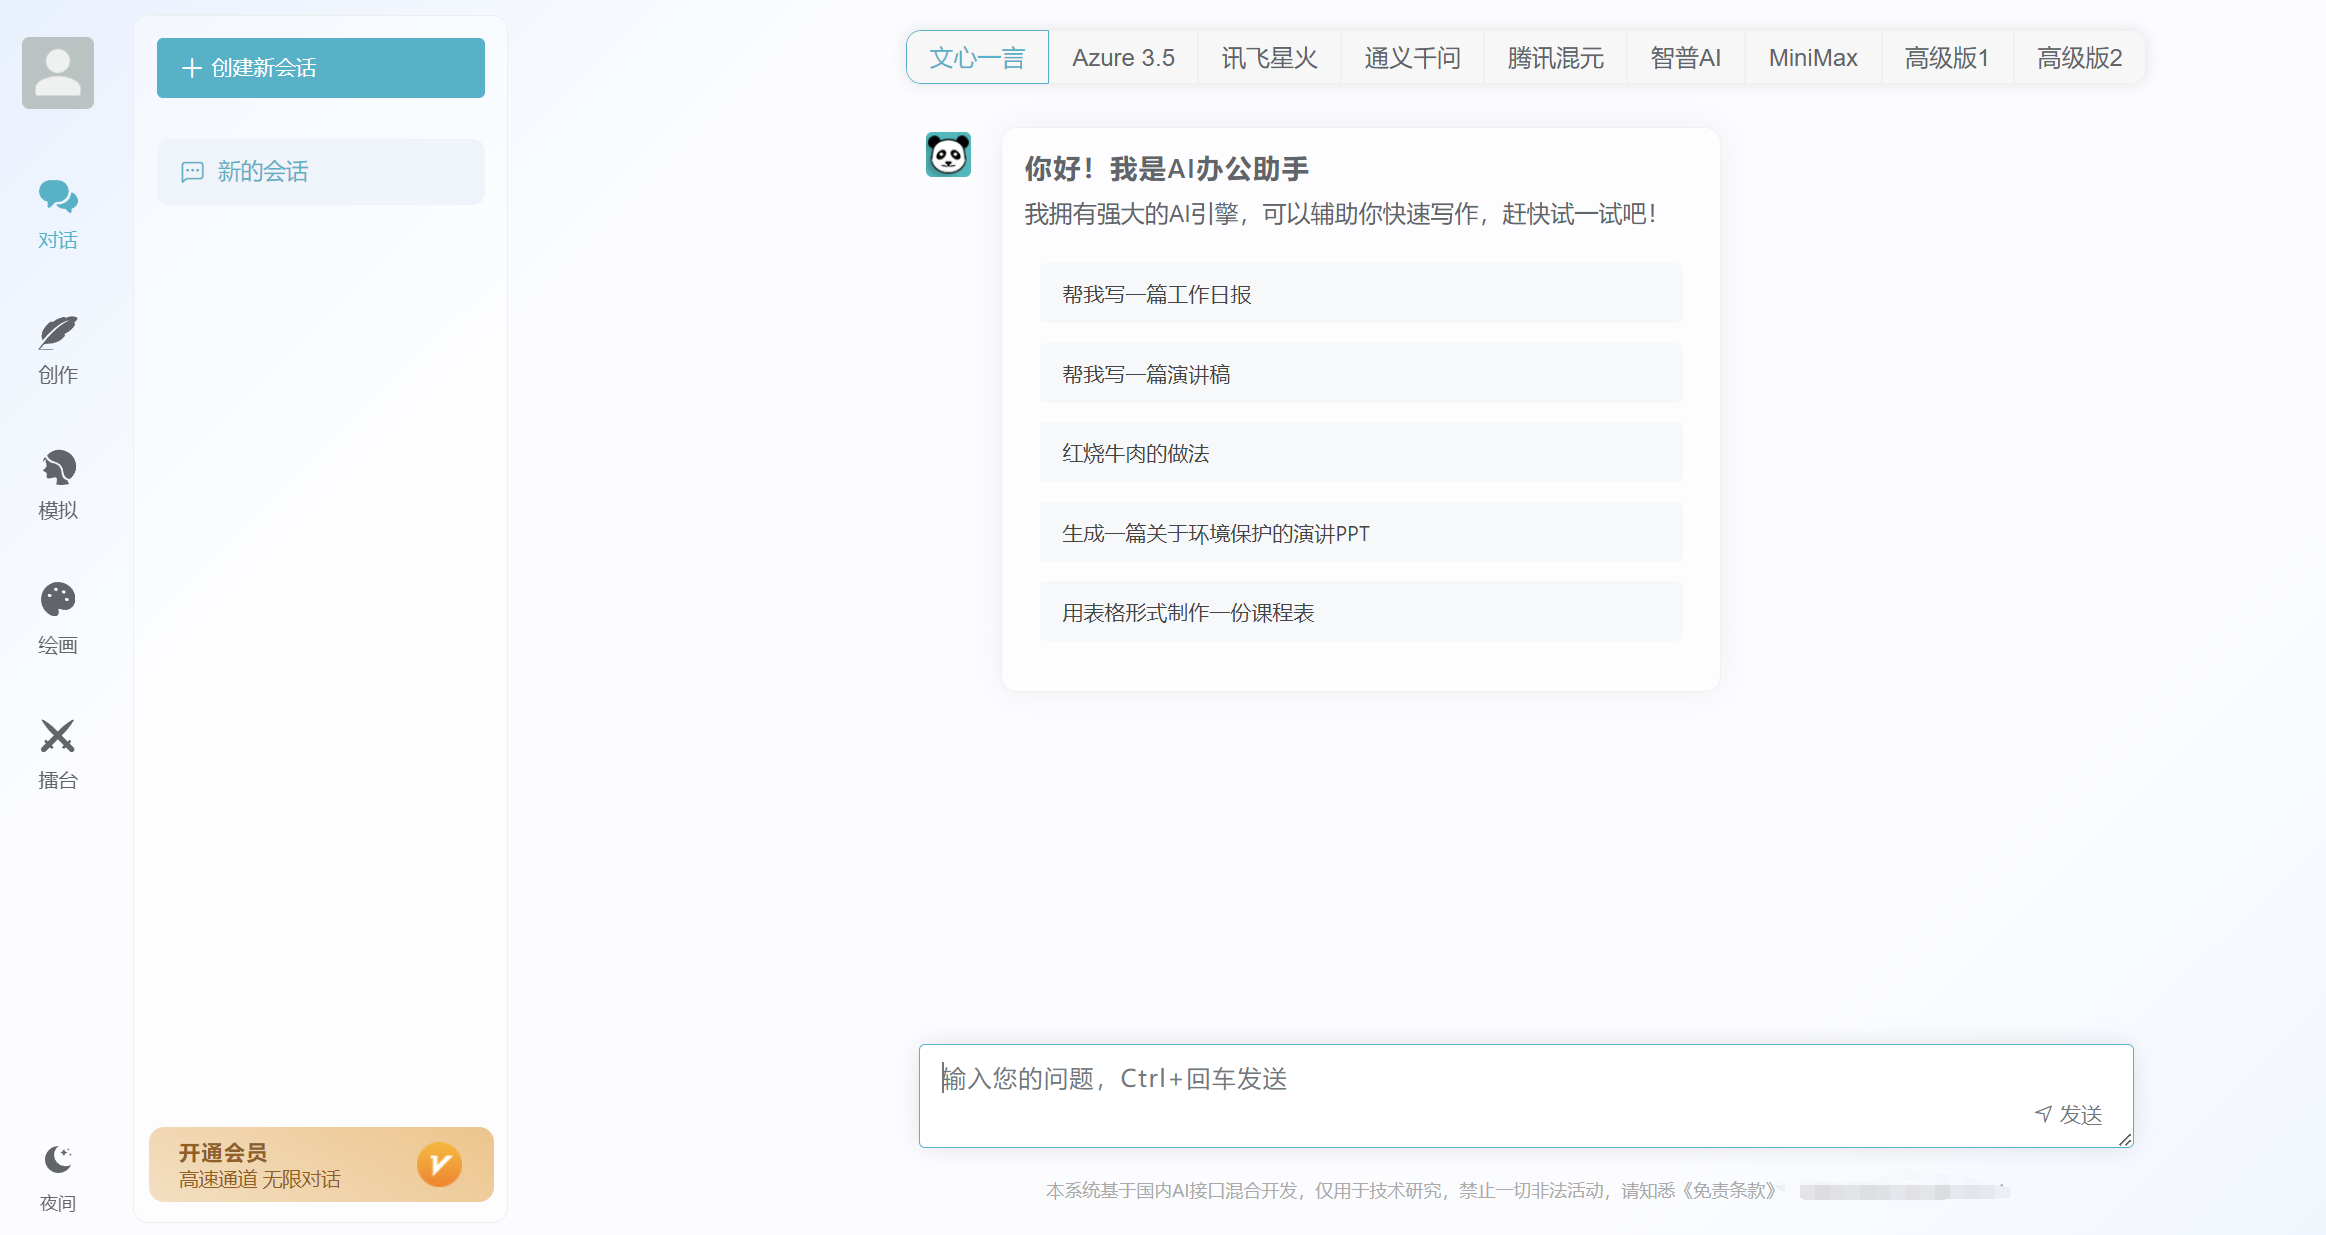Click the 帮我写一篇工作日报 suggestion

click(x=1360, y=293)
